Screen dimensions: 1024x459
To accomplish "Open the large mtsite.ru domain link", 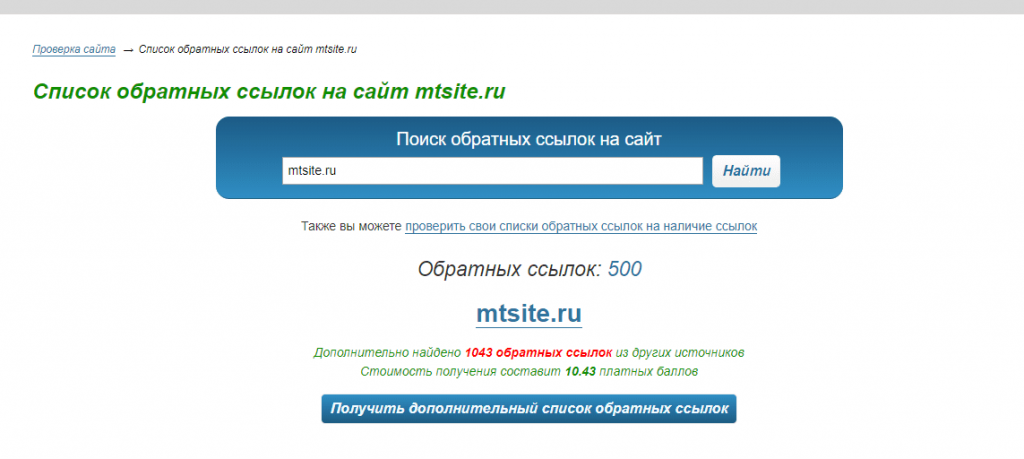I will pos(529,314).
